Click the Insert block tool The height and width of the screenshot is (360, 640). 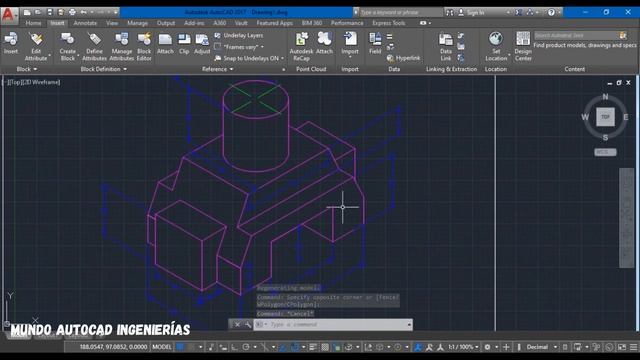11,43
